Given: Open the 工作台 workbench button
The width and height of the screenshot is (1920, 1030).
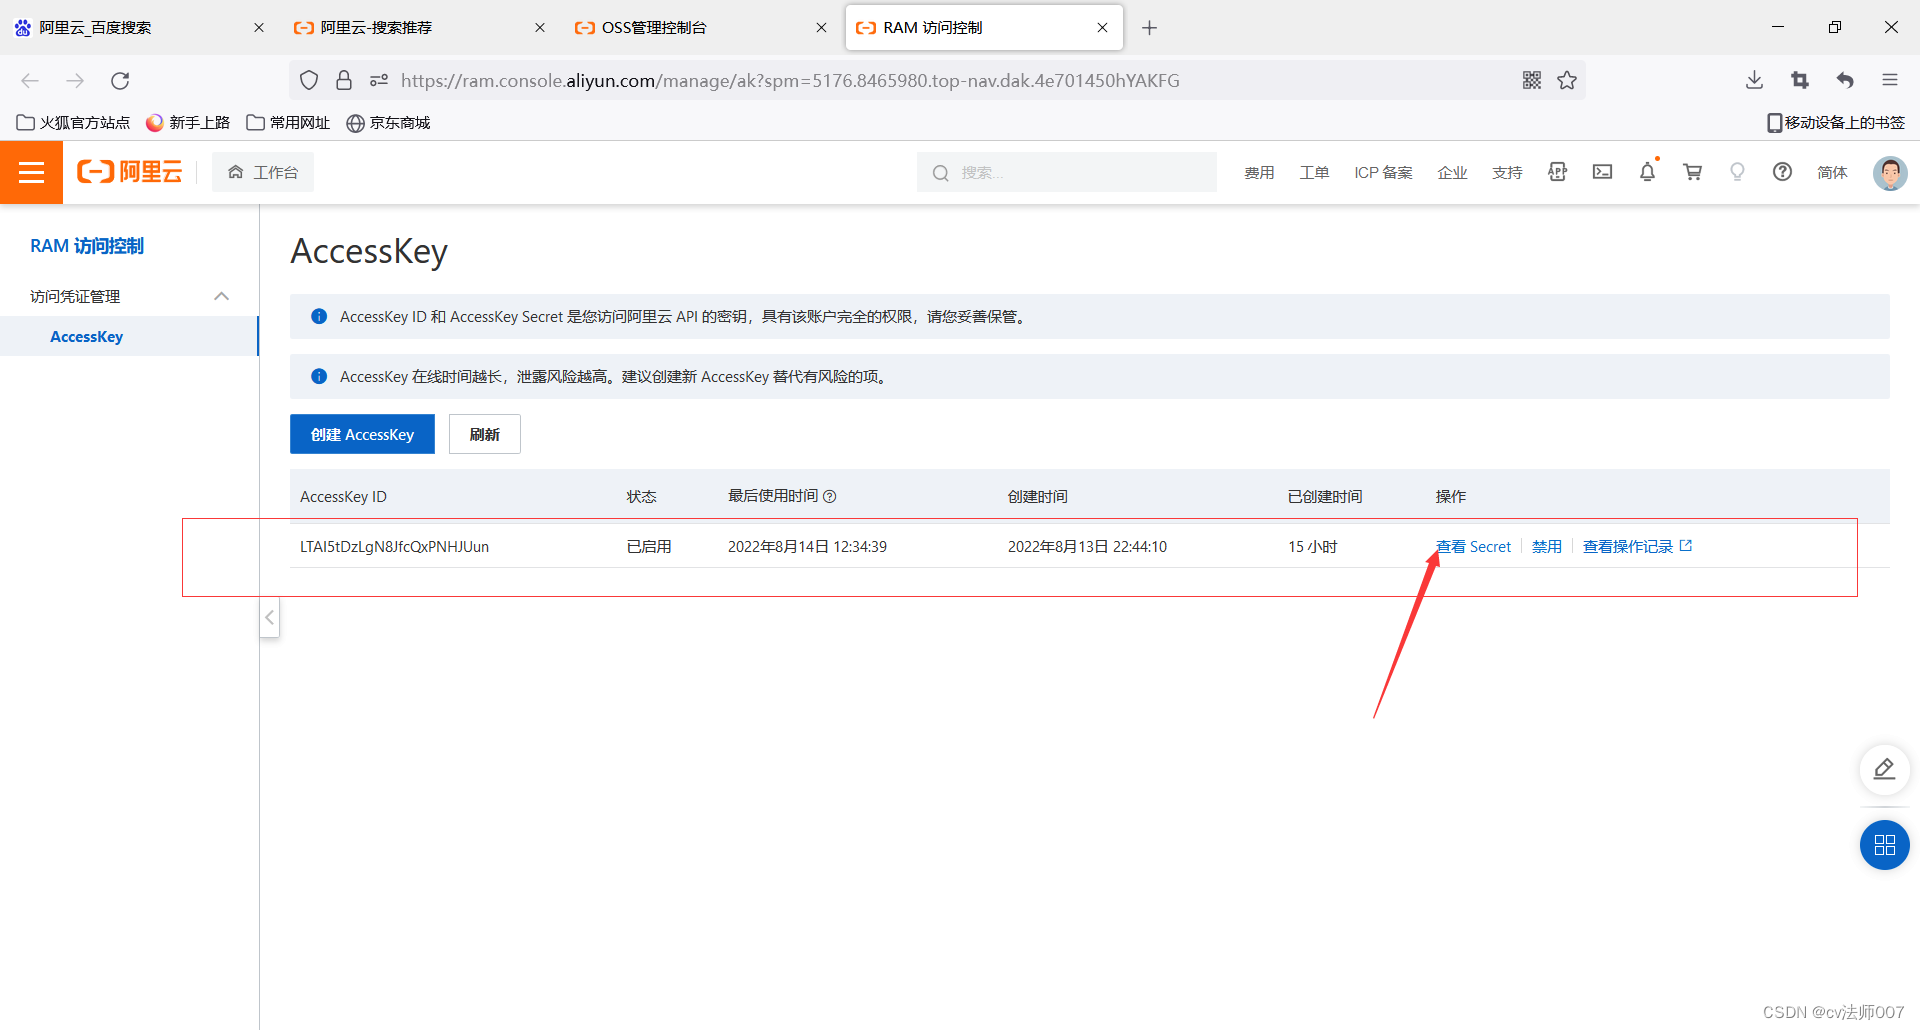Looking at the screenshot, I should (263, 172).
